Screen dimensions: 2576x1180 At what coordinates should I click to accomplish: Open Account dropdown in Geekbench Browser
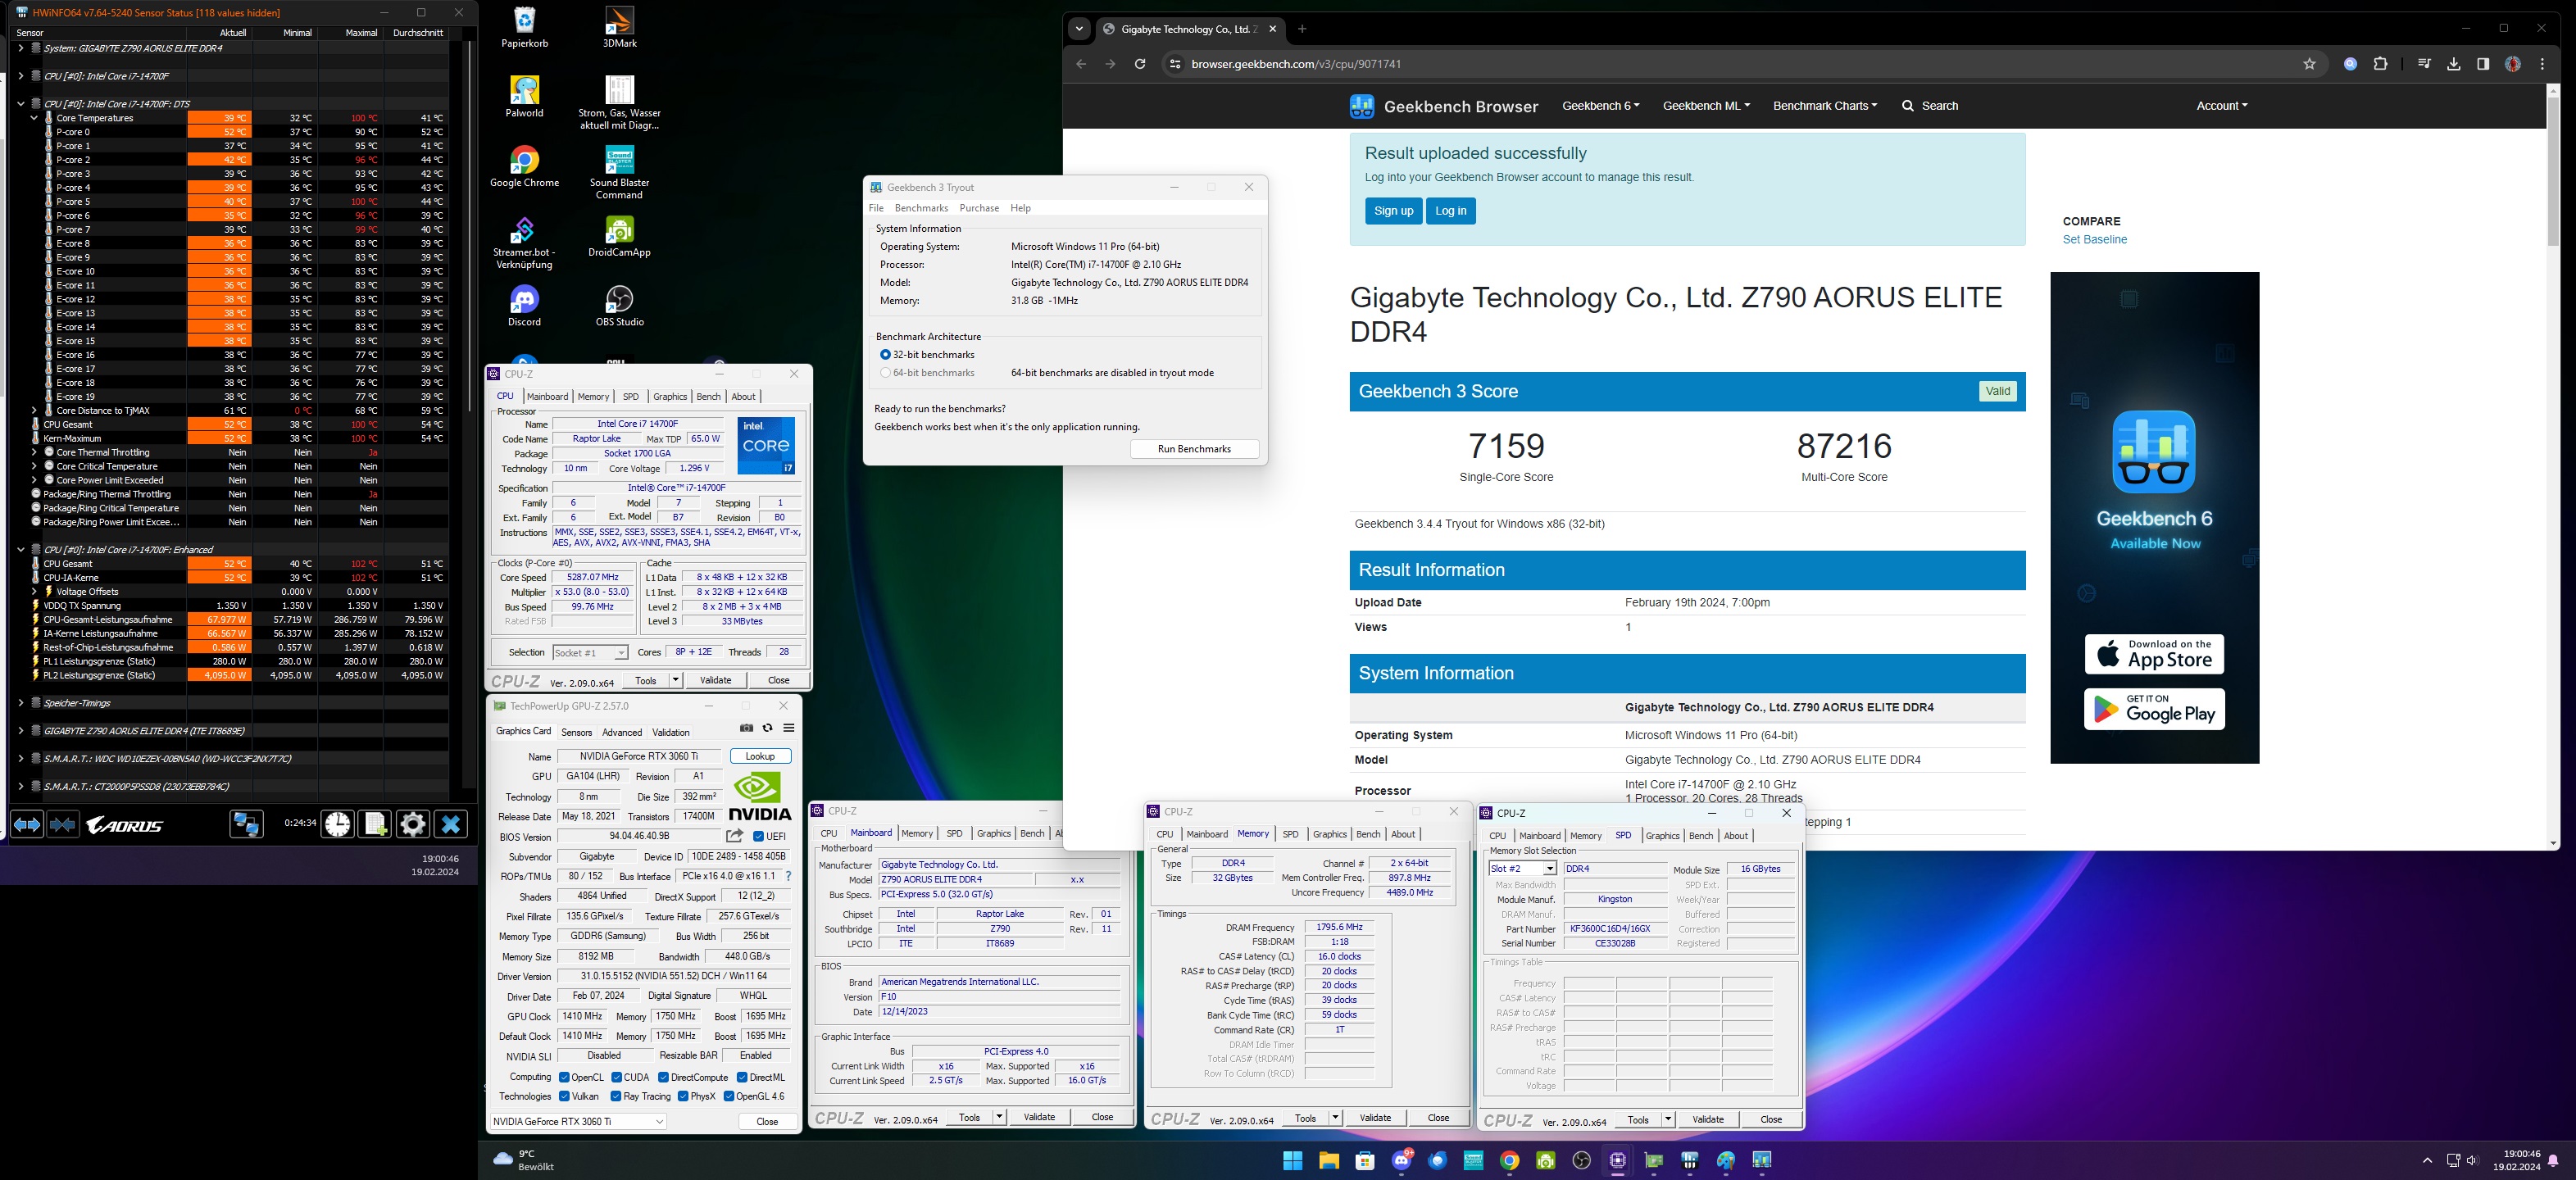2222,105
